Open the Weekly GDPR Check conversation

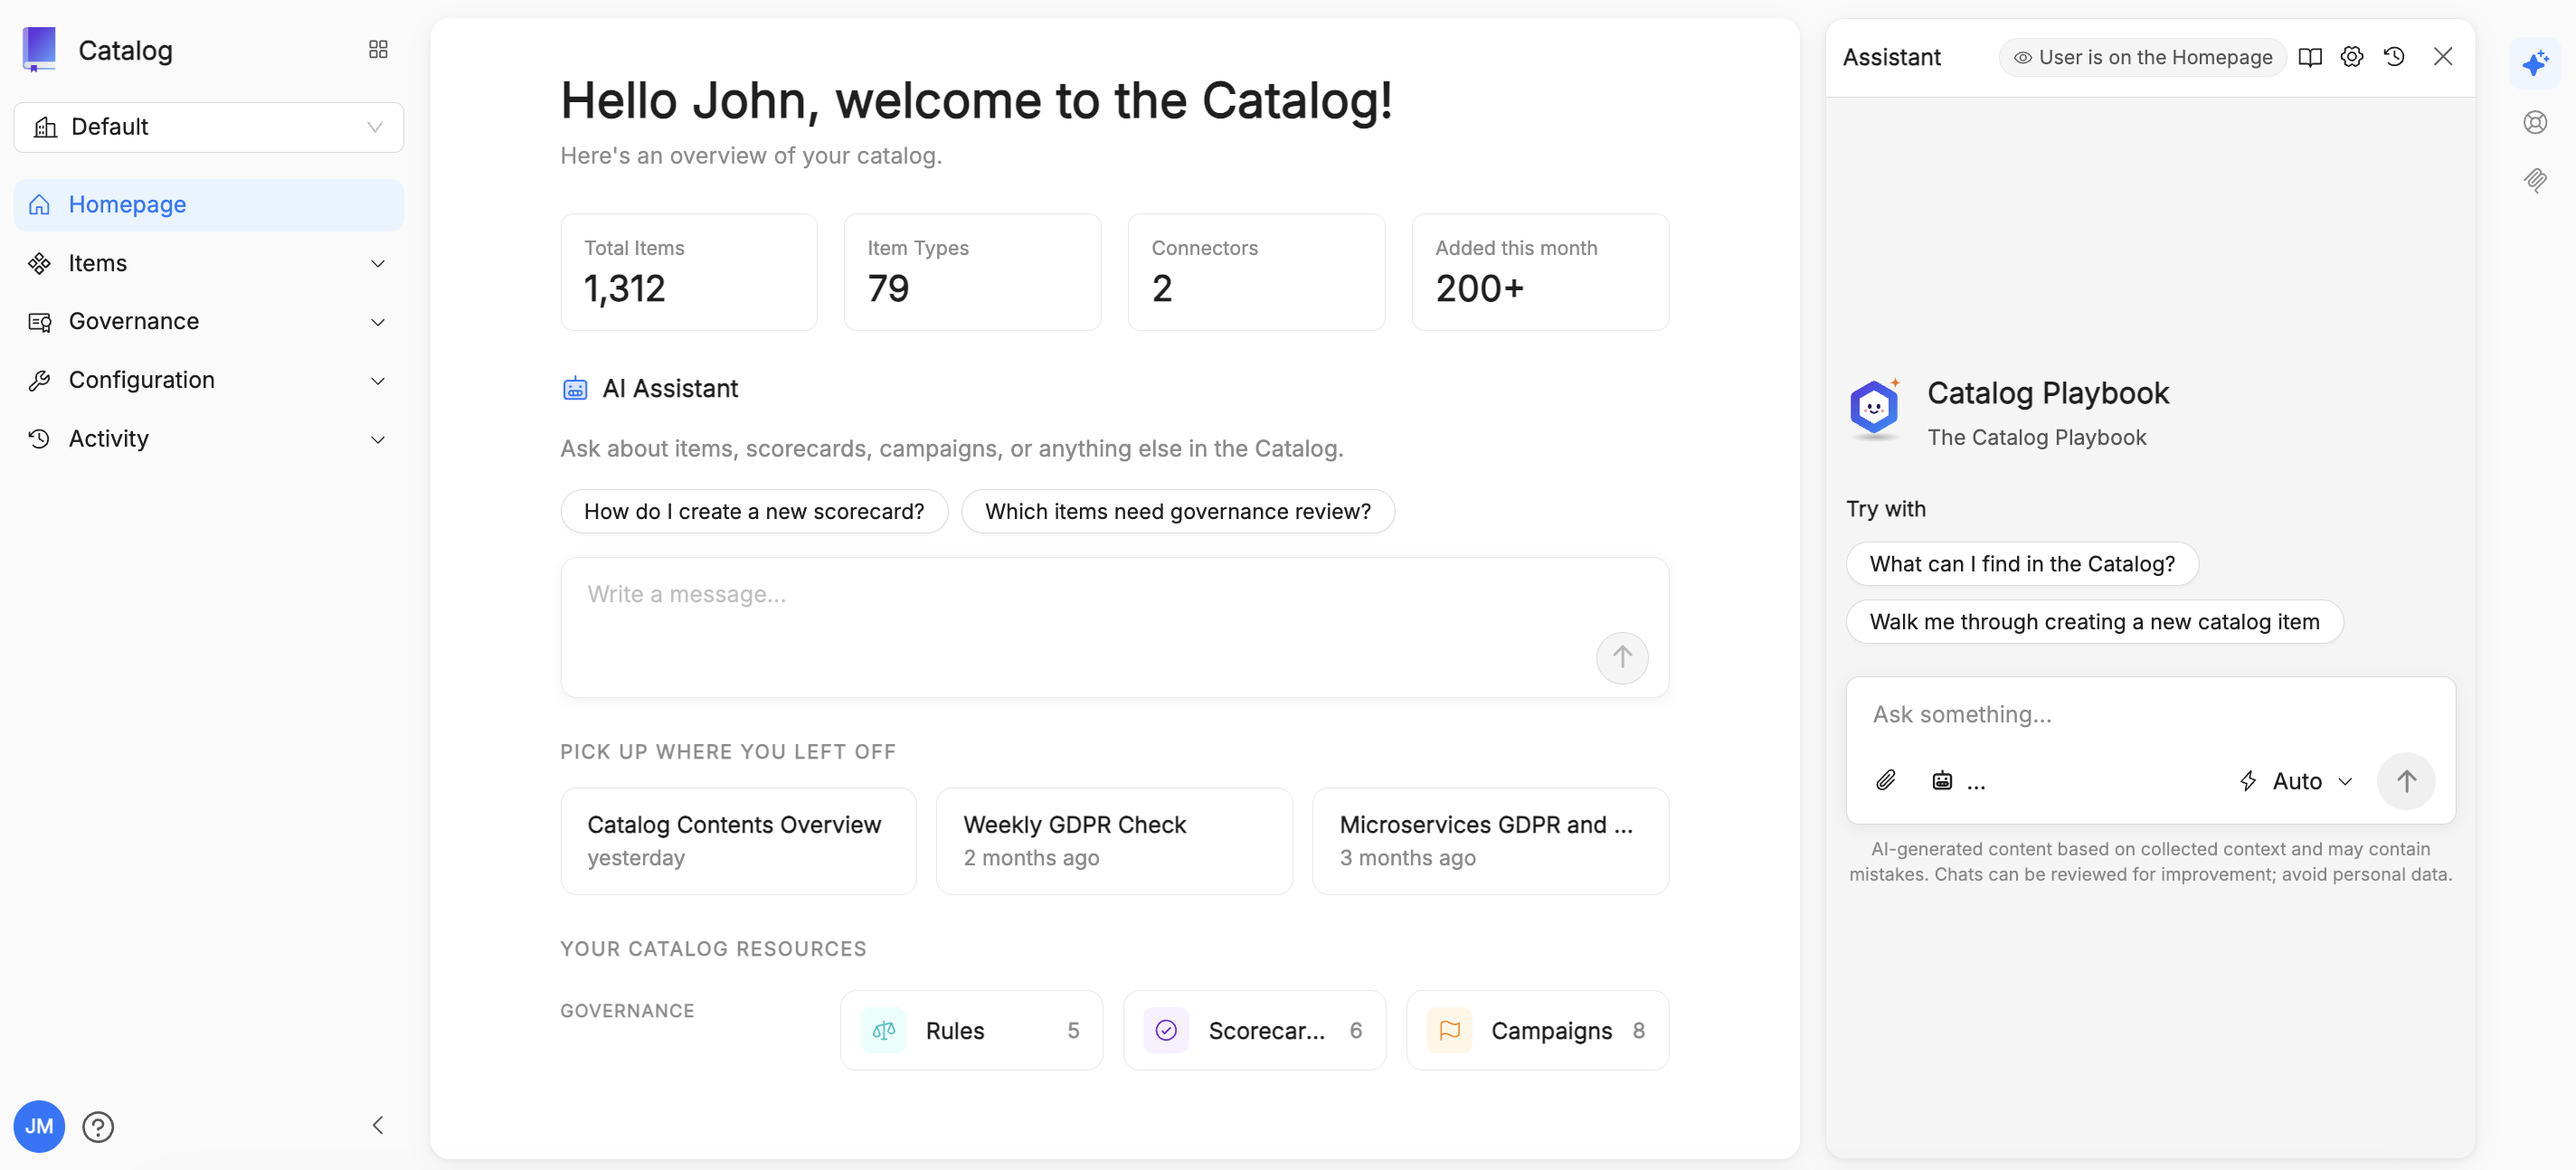pyautogui.click(x=1115, y=841)
